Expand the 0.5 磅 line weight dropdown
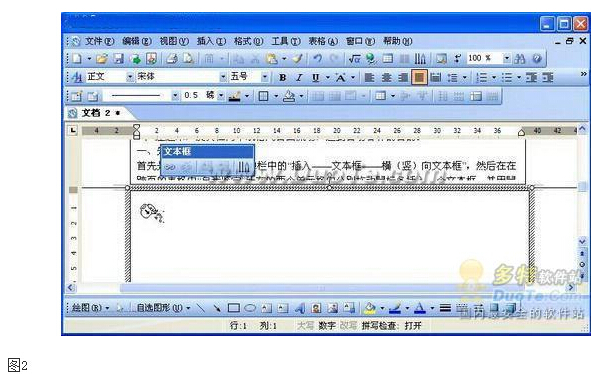Image resolution: width=606 pixels, height=374 pixels. pyautogui.click(x=221, y=95)
